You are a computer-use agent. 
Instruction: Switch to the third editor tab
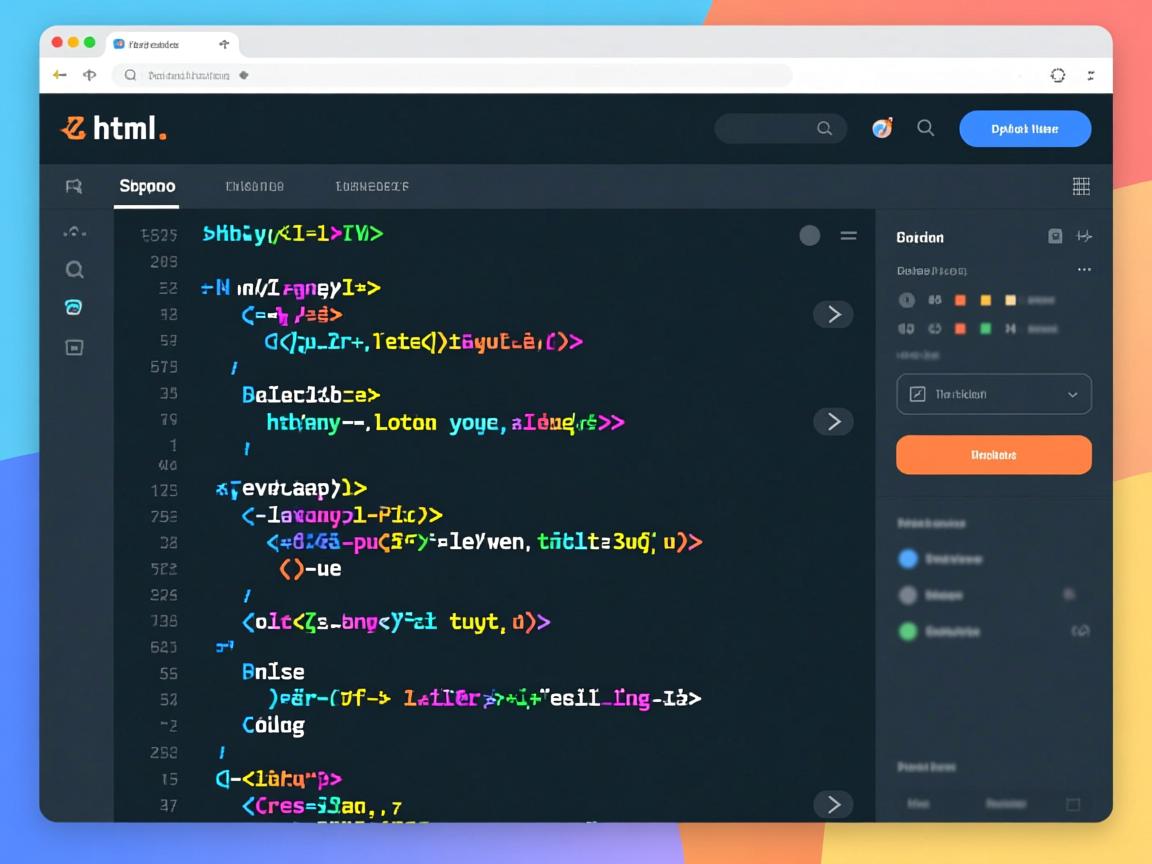point(371,186)
